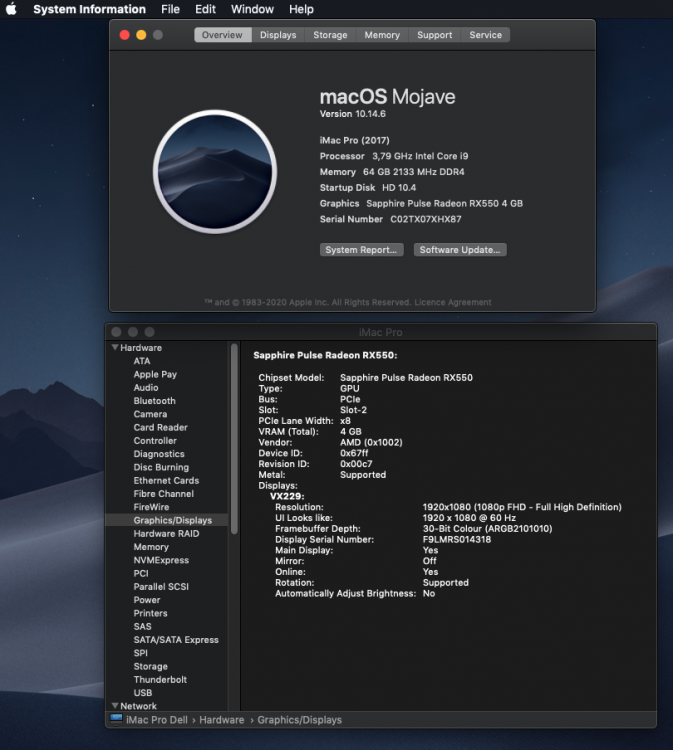Select Ethernet Cards in the sidebar
This screenshot has height=750, width=673.
[166, 481]
